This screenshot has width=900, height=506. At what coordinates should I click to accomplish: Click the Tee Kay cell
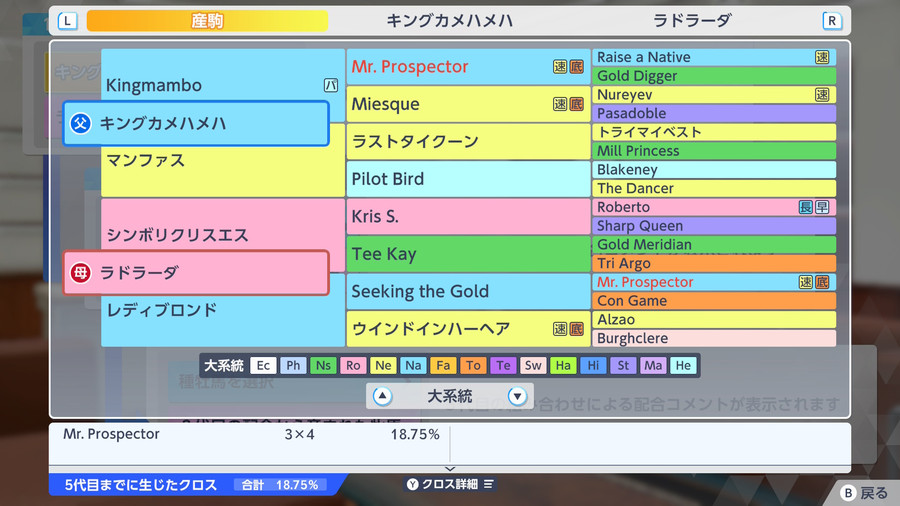(x=468, y=254)
